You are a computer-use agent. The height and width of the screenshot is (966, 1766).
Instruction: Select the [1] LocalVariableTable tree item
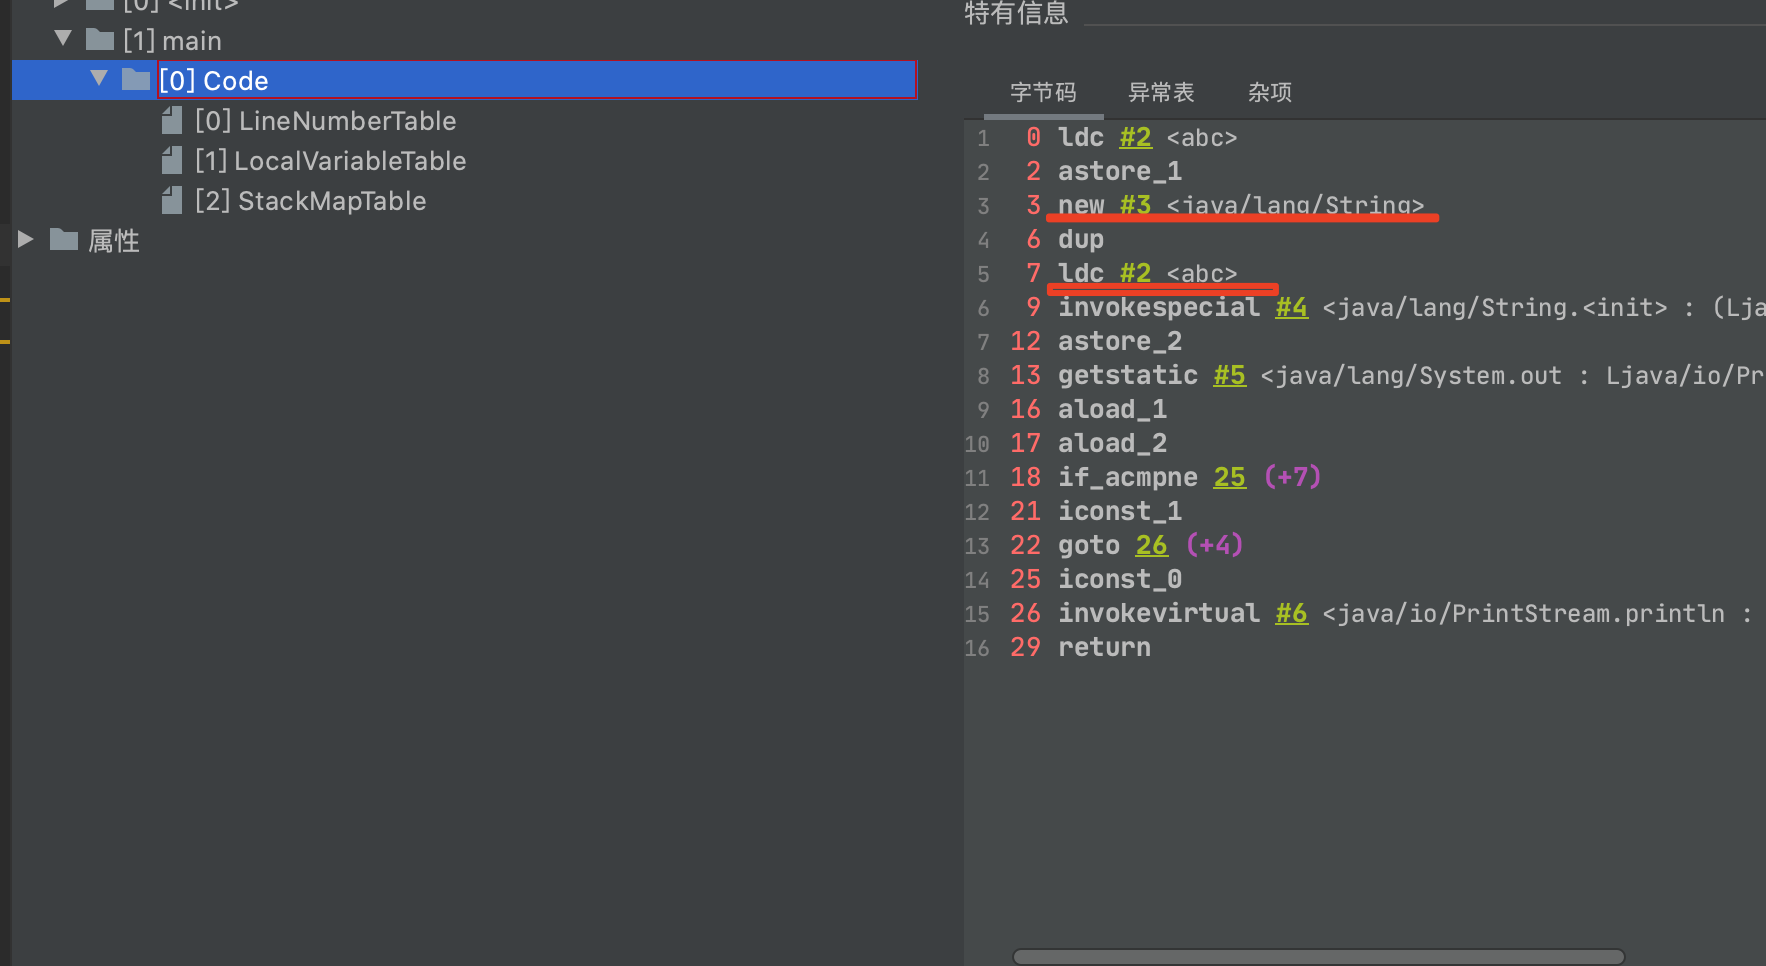click(x=330, y=161)
